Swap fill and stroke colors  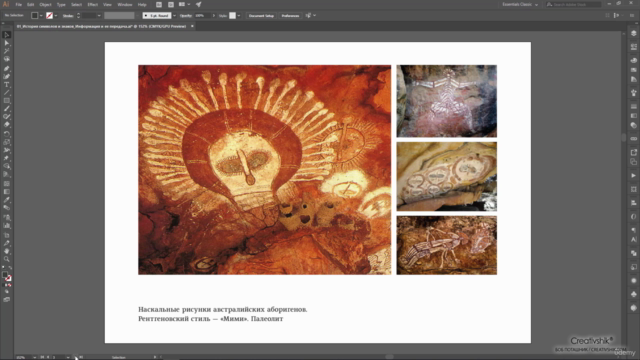click(10, 268)
